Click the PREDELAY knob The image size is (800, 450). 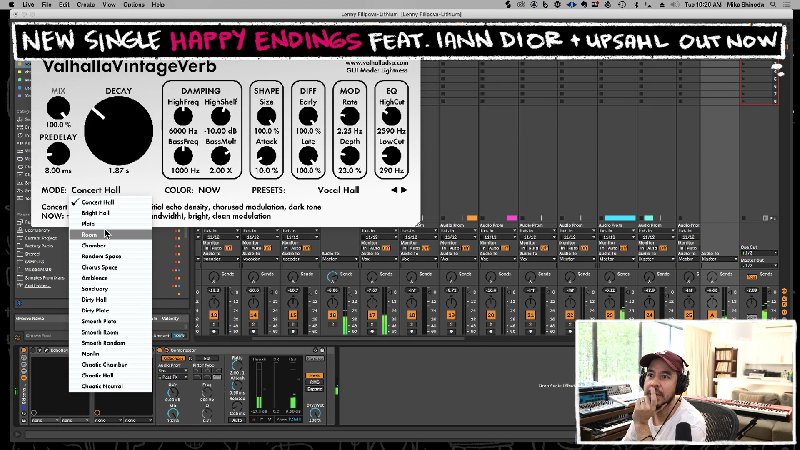[58, 153]
